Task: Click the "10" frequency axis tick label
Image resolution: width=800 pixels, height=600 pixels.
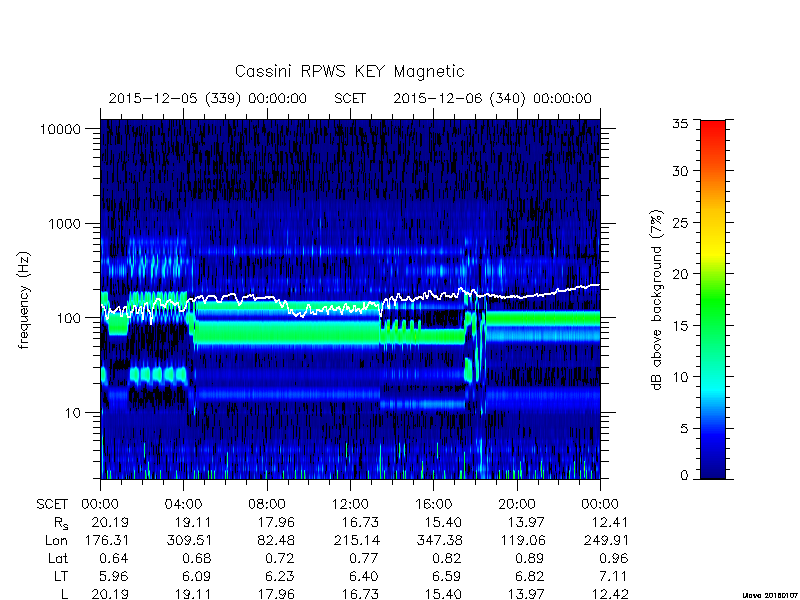Action: (72, 412)
